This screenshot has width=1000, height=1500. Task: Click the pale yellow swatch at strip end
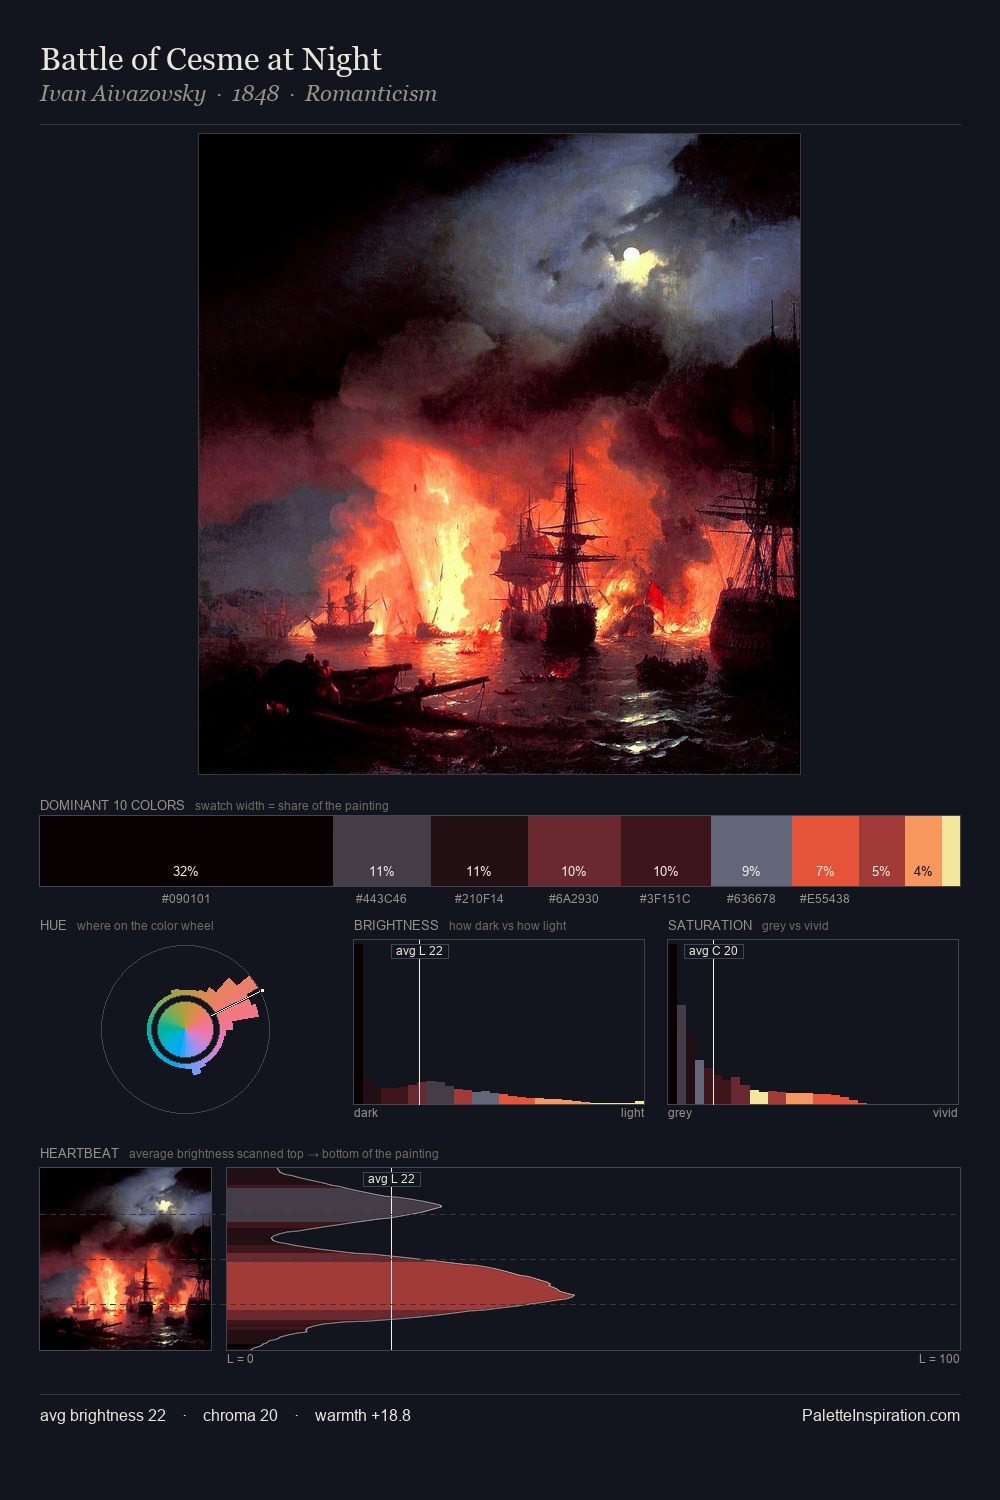(951, 851)
